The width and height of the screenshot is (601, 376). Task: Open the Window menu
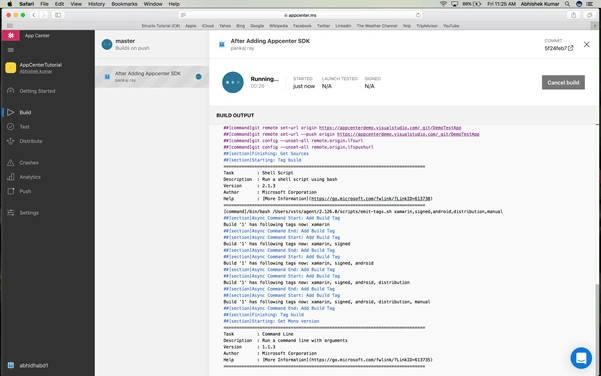(153, 4)
